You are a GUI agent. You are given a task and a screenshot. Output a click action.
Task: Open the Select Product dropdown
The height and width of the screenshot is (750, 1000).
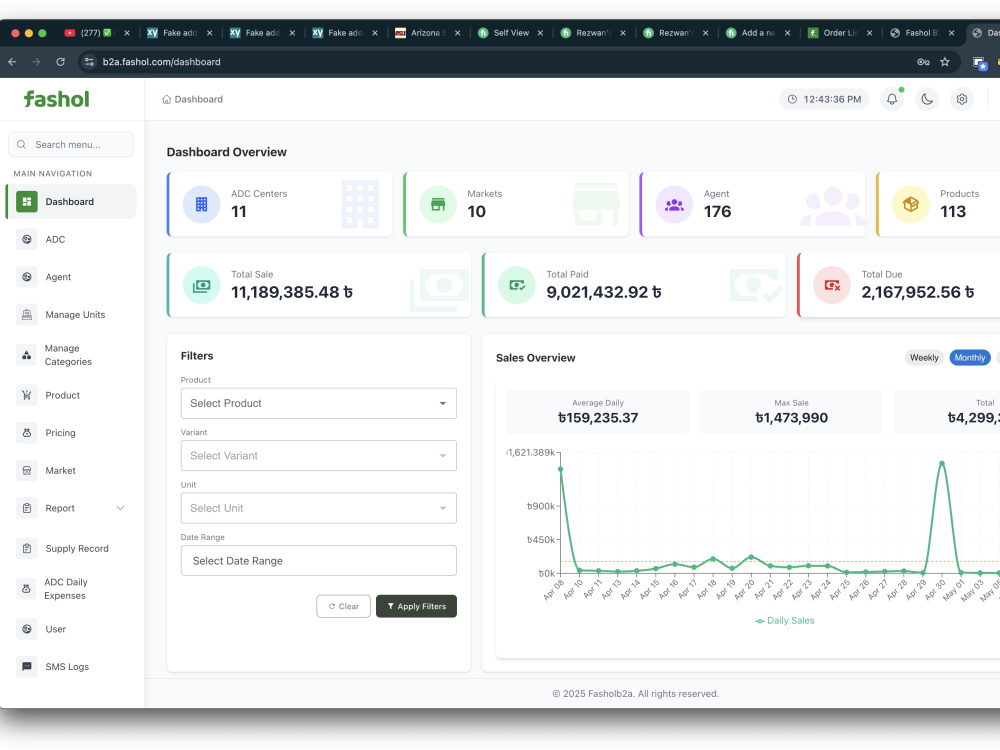(318, 403)
